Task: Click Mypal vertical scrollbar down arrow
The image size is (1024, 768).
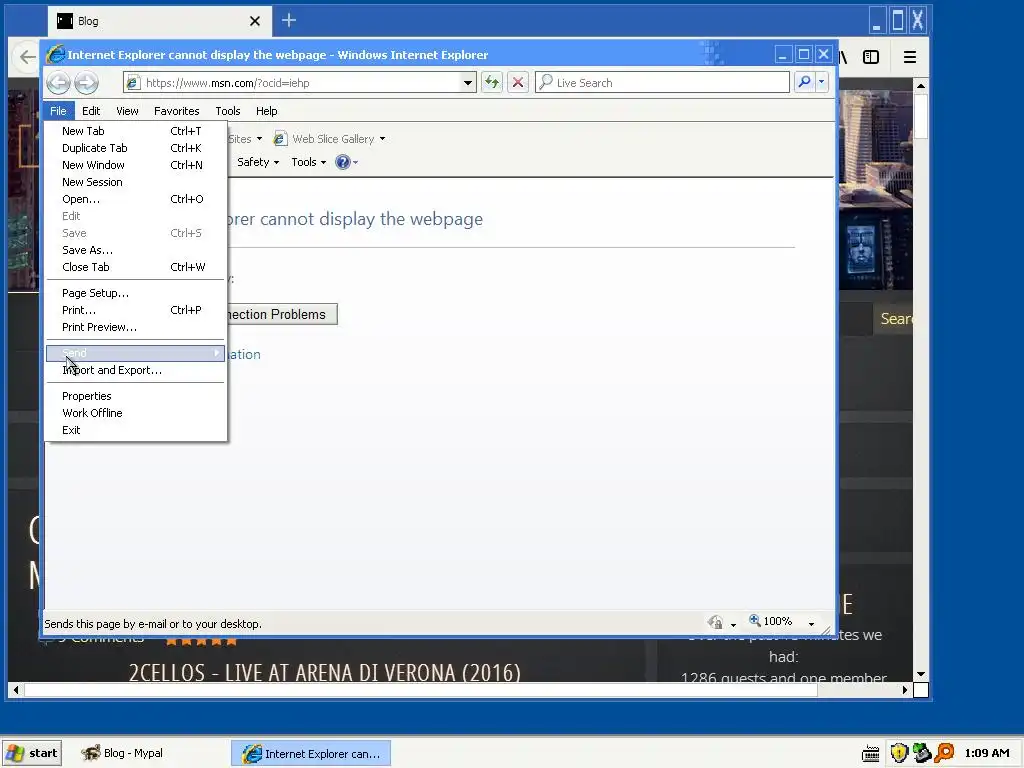Action: click(x=921, y=674)
